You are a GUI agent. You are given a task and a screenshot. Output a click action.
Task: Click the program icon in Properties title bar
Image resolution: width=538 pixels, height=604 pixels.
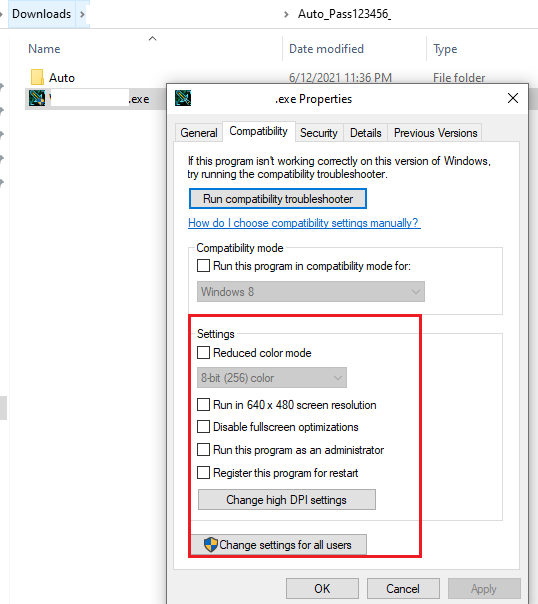click(183, 98)
